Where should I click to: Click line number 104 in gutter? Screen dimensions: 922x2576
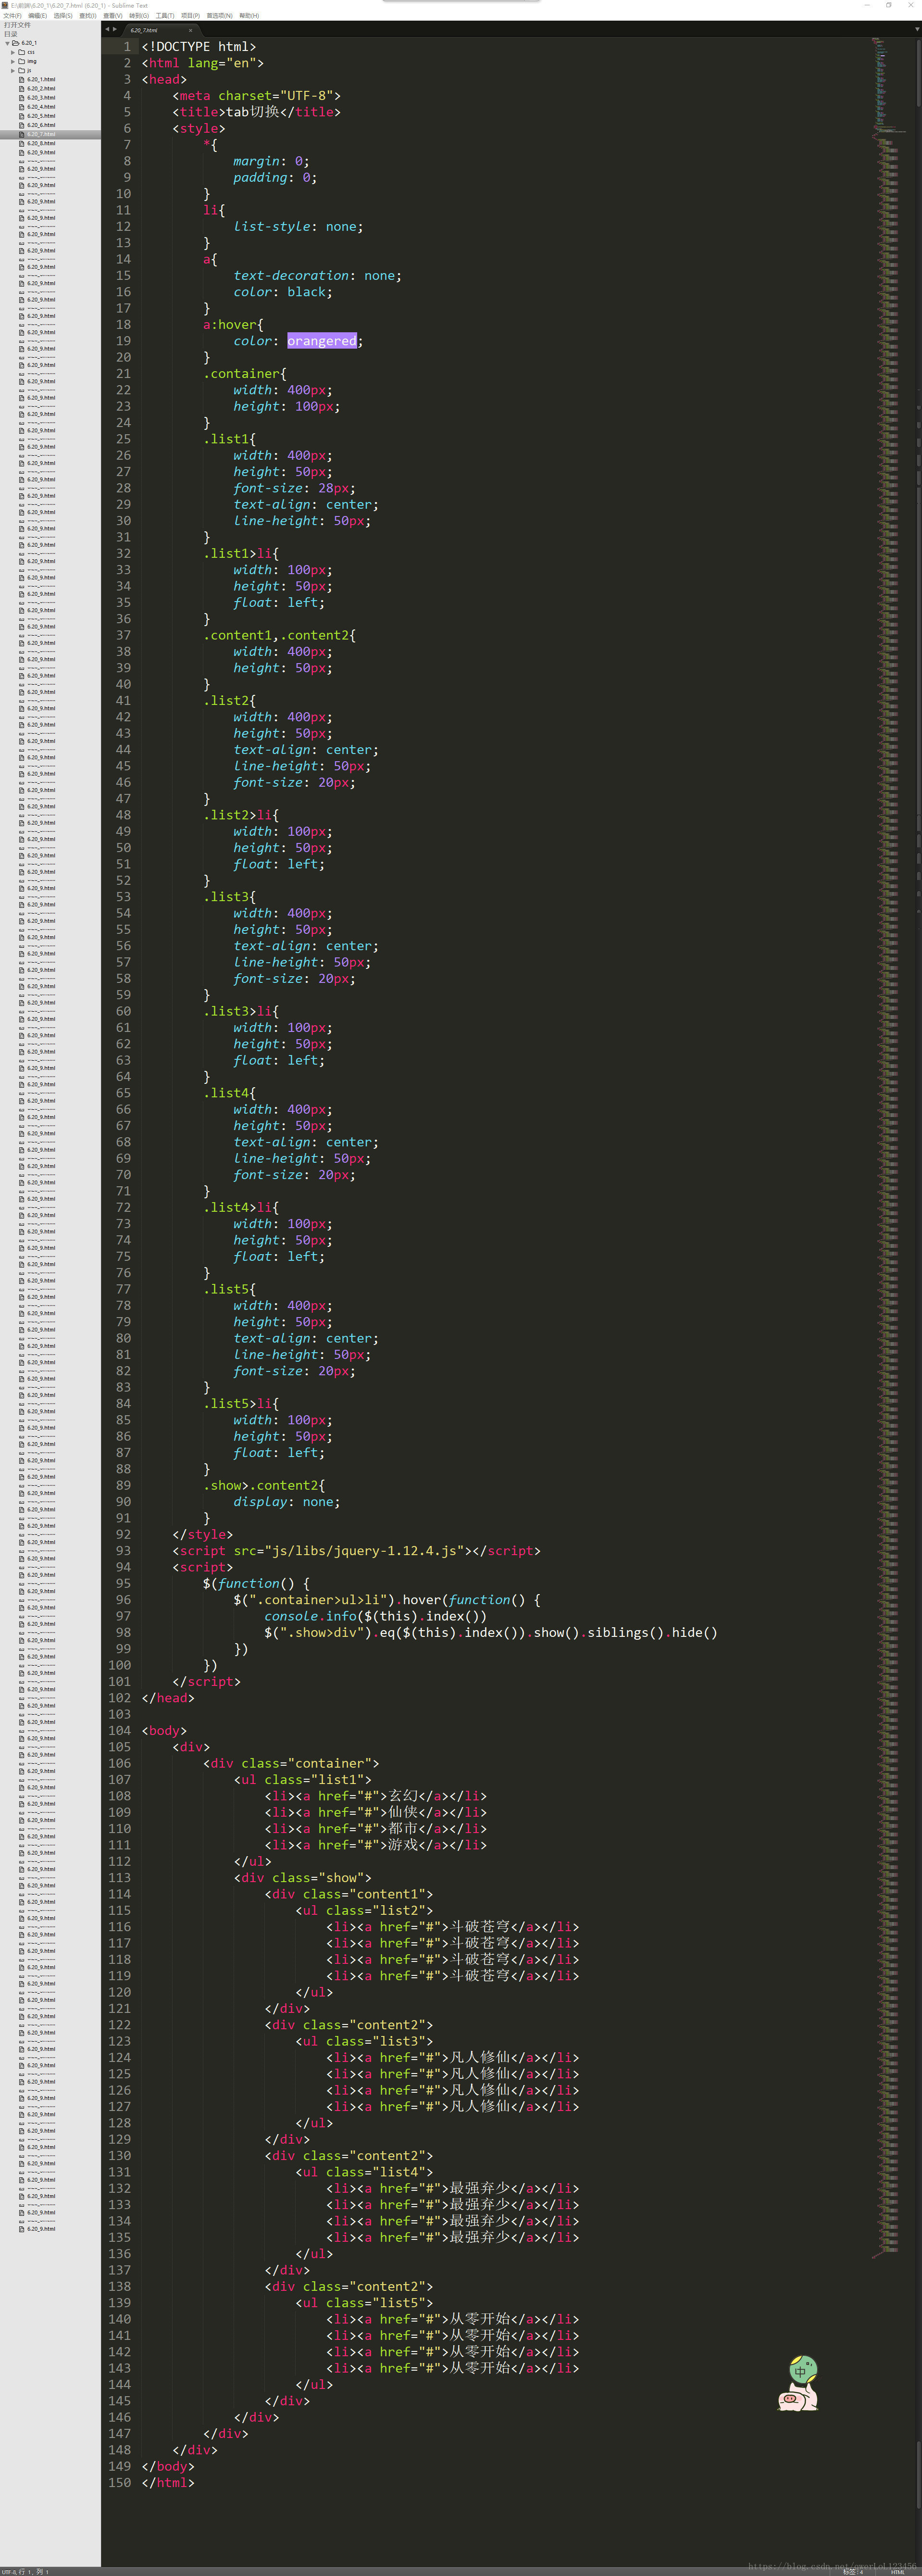pos(120,1731)
